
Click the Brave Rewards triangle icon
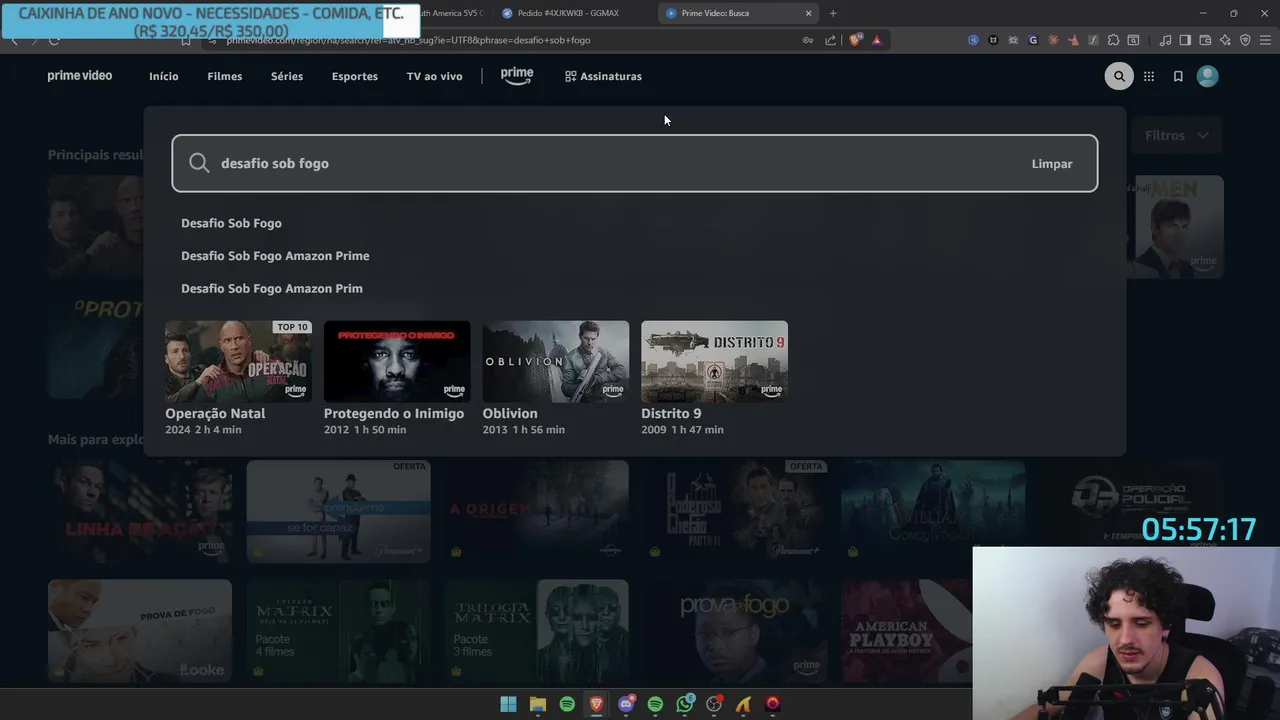tap(877, 40)
